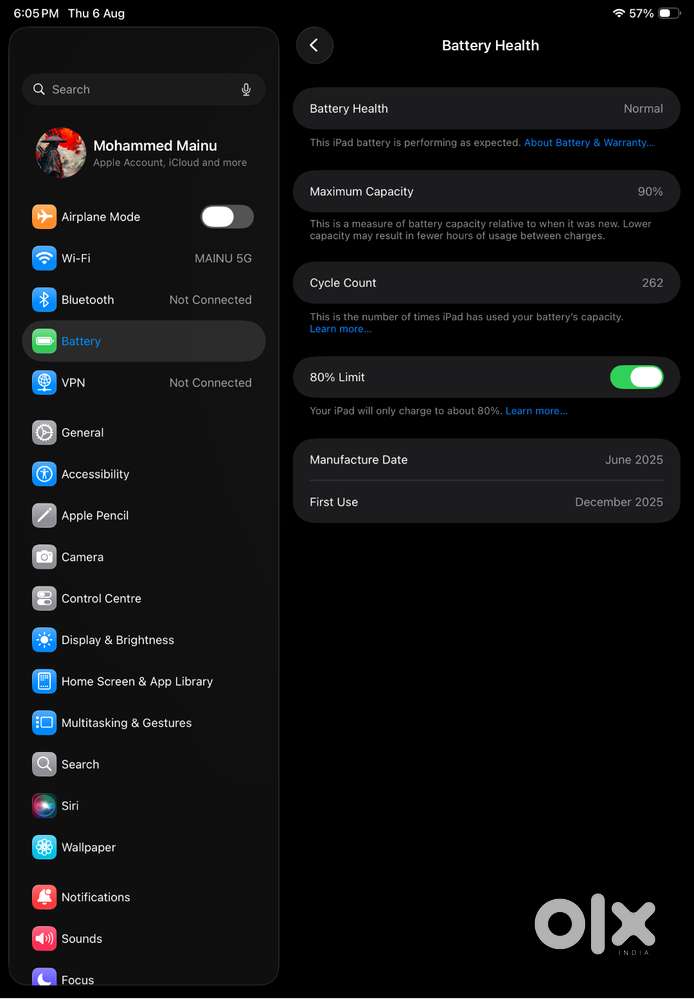Tap the Camera icon in sidebar

[44, 557]
